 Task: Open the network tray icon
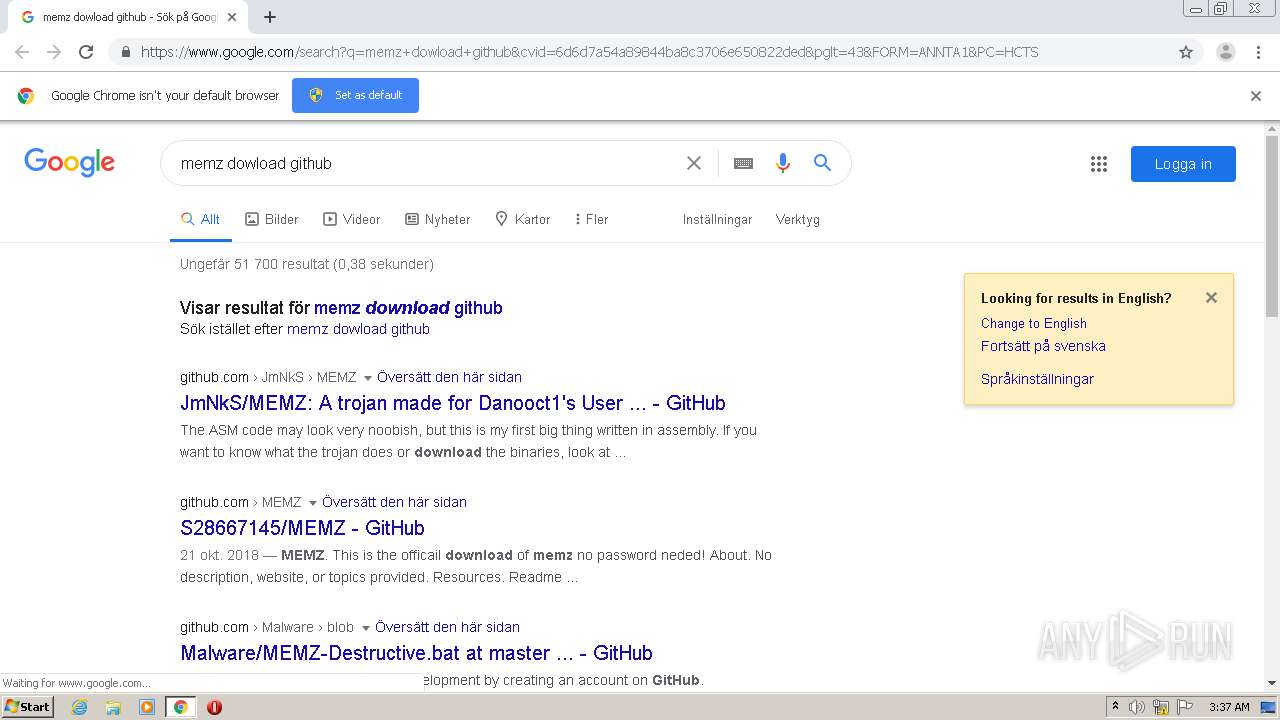coord(1161,707)
